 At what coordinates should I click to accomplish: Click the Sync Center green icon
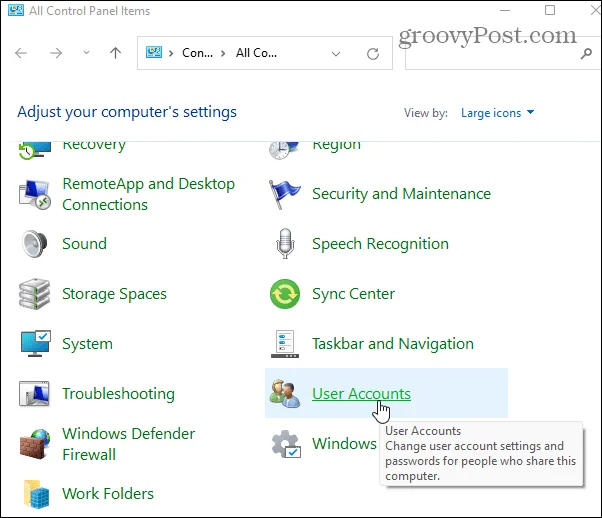click(x=284, y=294)
